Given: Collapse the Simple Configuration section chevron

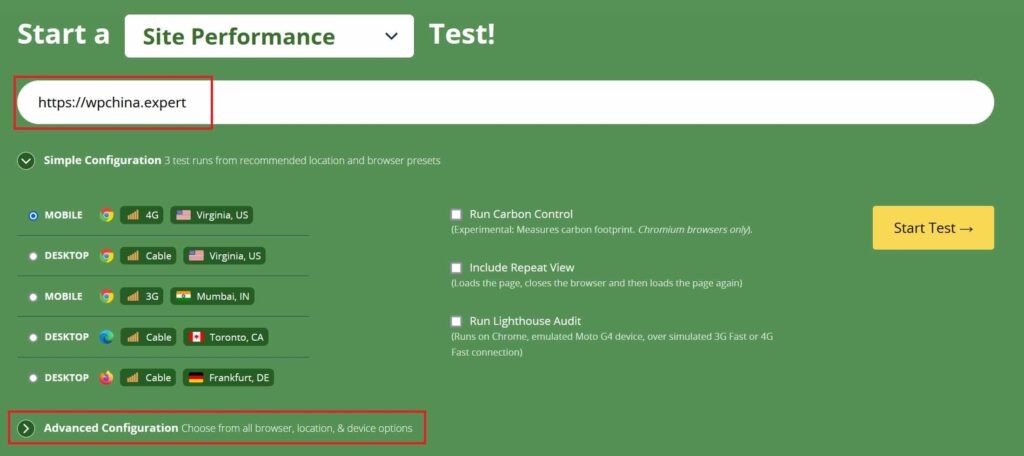Looking at the screenshot, I should pyautogui.click(x=26, y=161).
